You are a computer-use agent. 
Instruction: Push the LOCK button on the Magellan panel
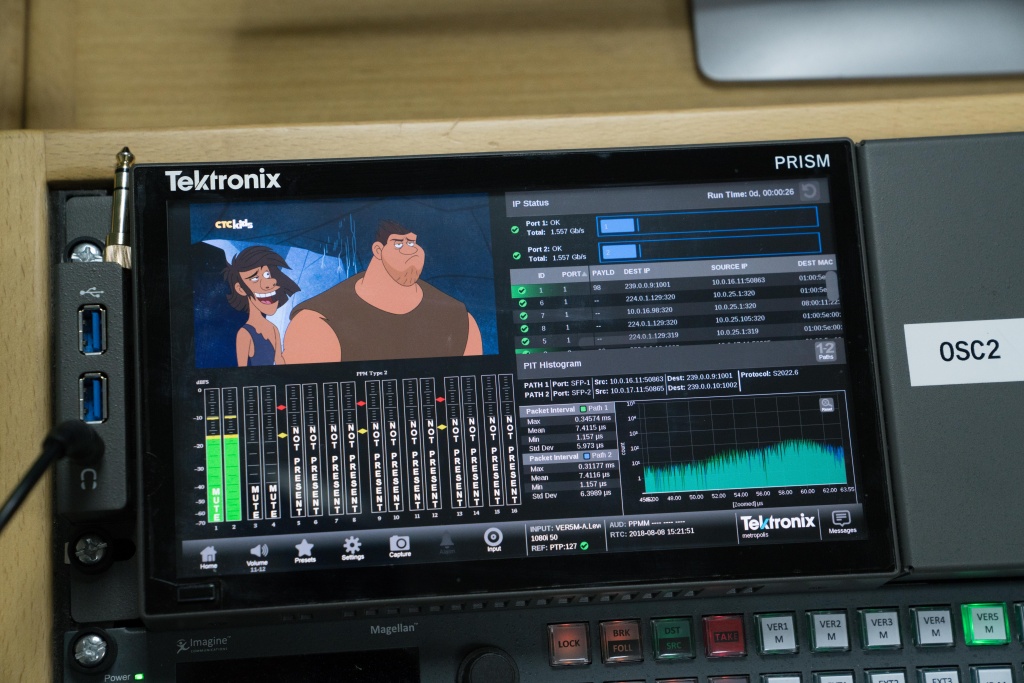(x=568, y=643)
